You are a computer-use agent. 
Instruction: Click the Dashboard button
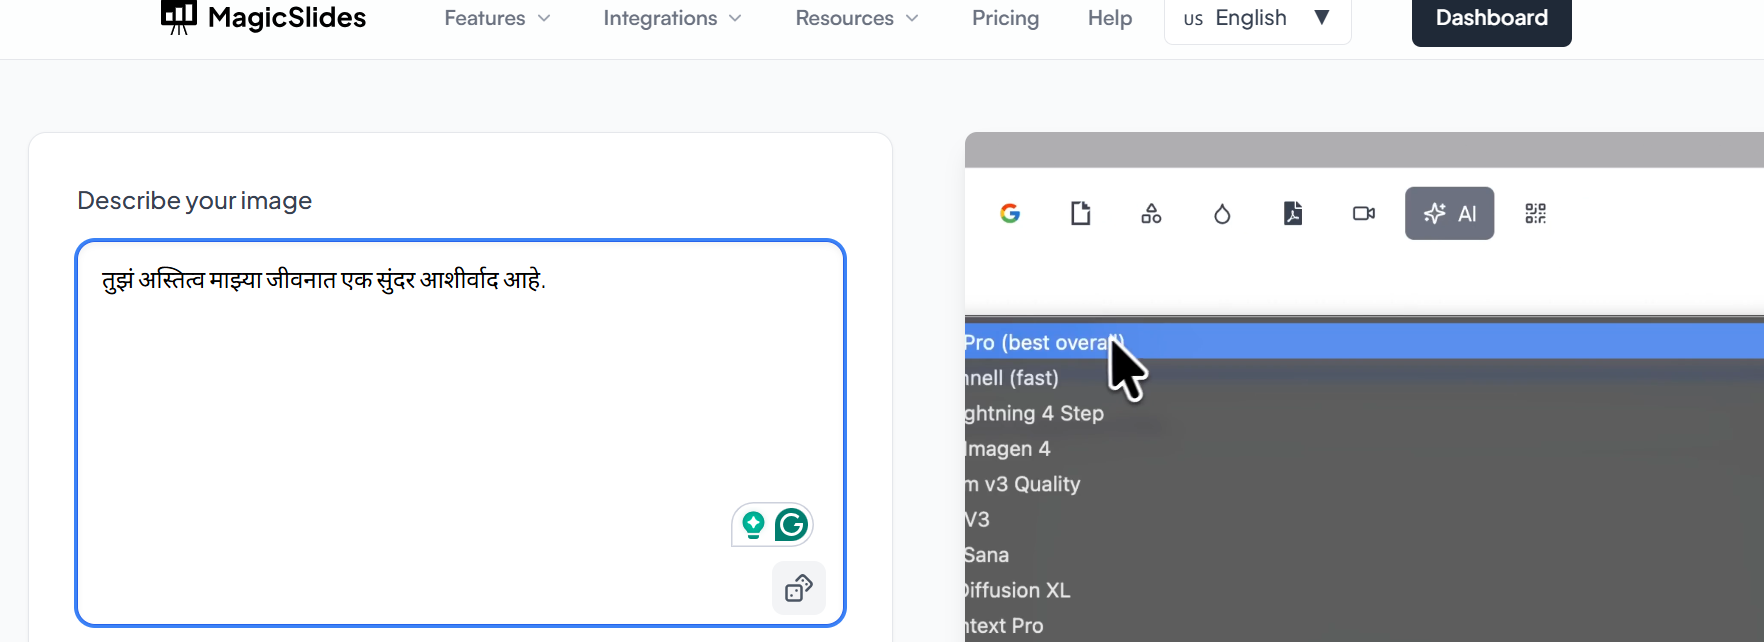point(1491,18)
